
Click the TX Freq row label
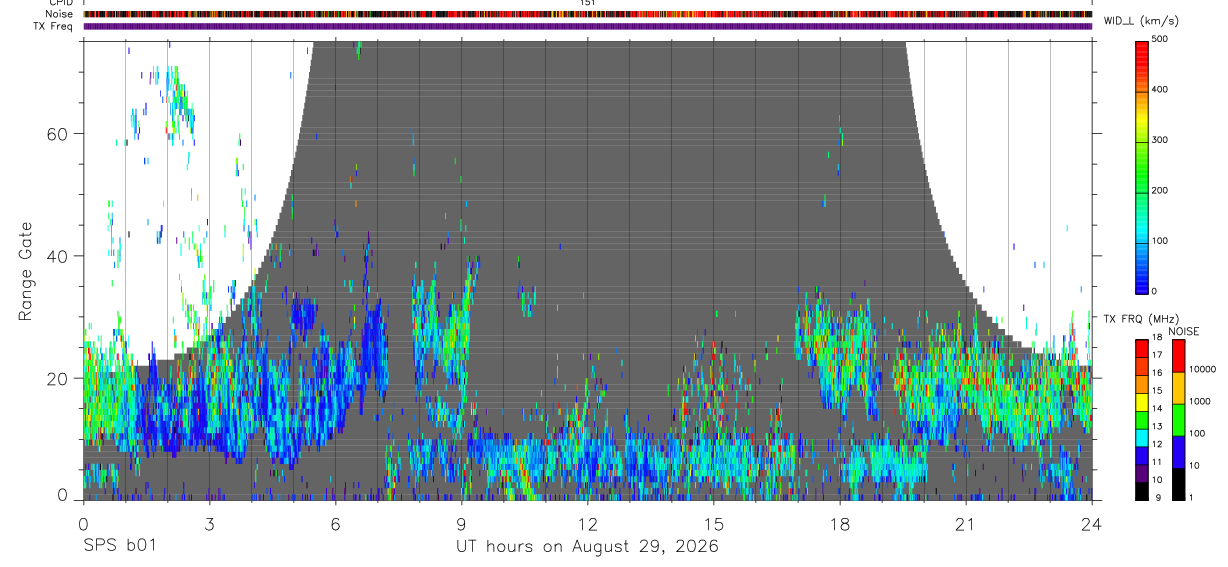click(59, 26)
